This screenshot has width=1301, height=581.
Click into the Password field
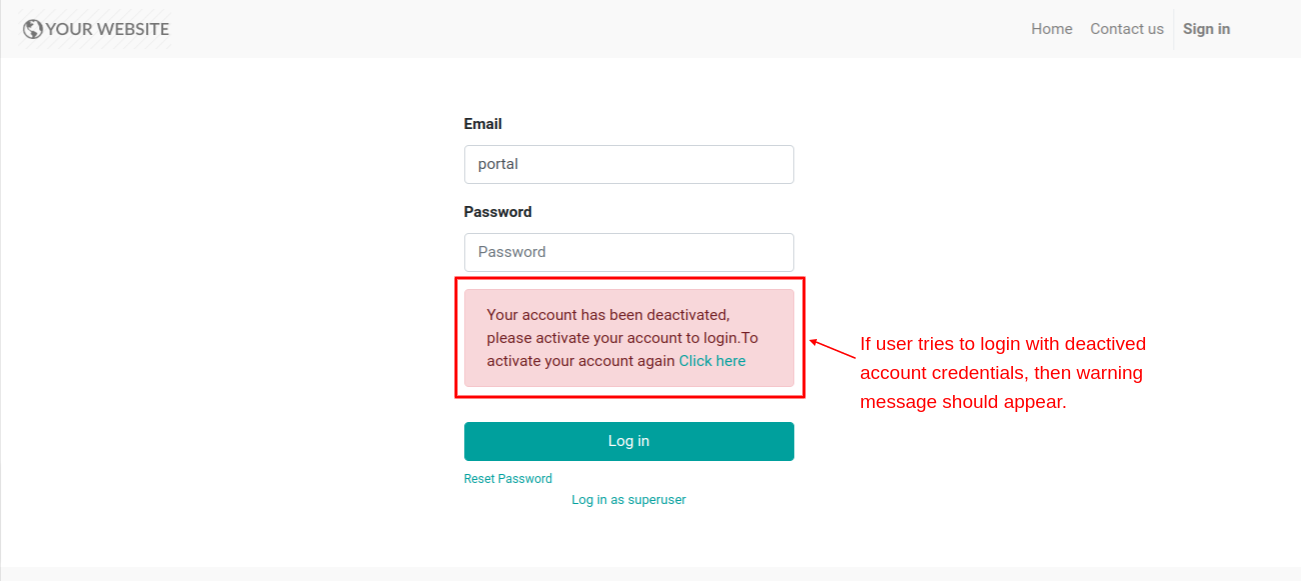[x=629, y=252]
